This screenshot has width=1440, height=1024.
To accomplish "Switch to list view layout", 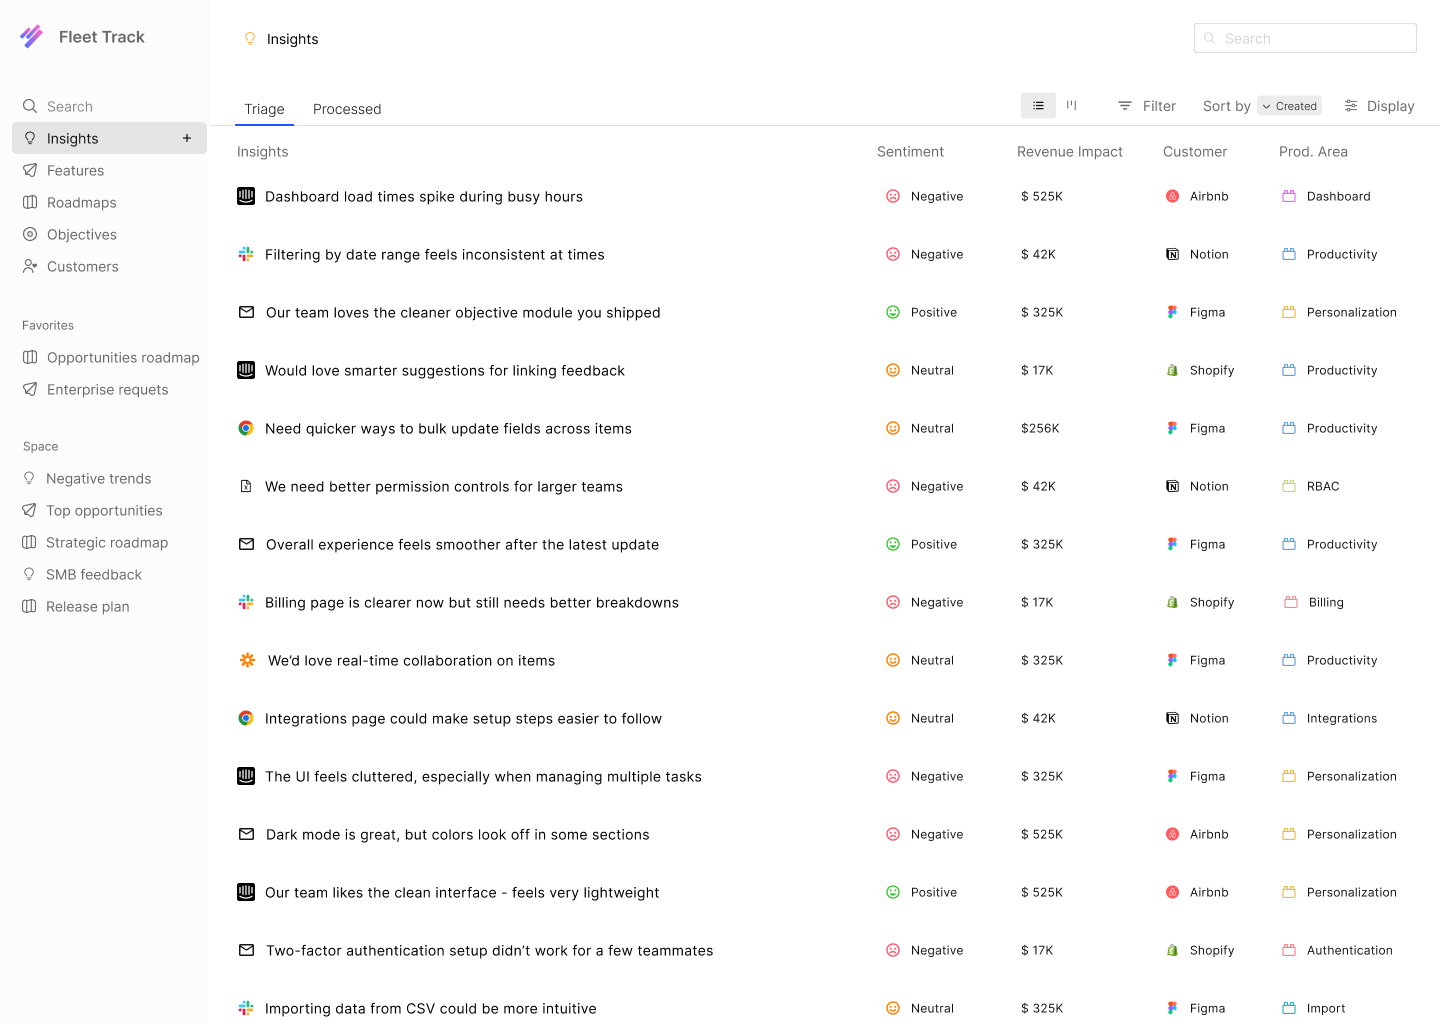I will 1038,105.
